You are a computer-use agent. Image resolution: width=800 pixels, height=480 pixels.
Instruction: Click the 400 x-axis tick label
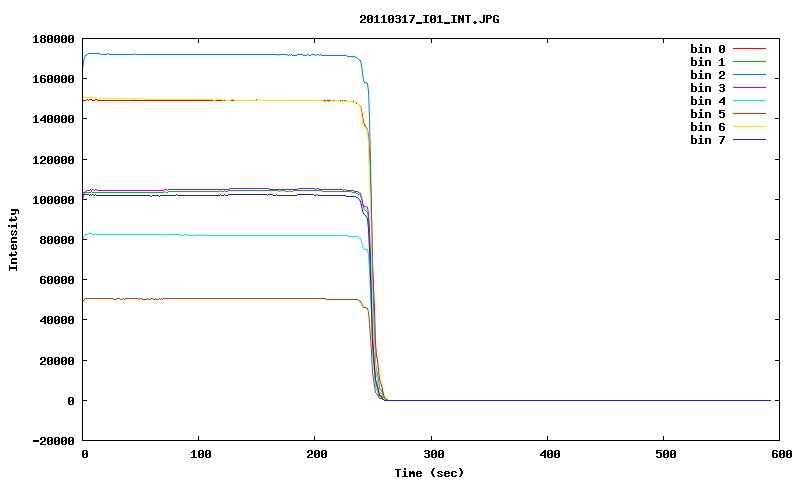coord(549,454)
